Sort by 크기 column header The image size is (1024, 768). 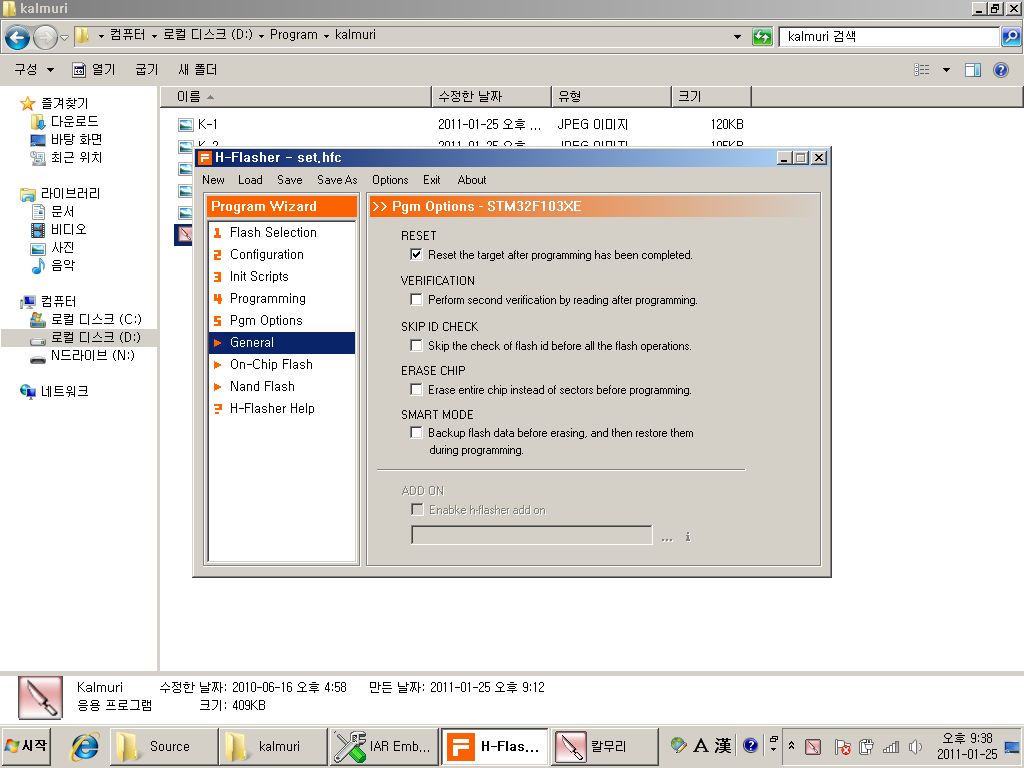click(711, 97)
